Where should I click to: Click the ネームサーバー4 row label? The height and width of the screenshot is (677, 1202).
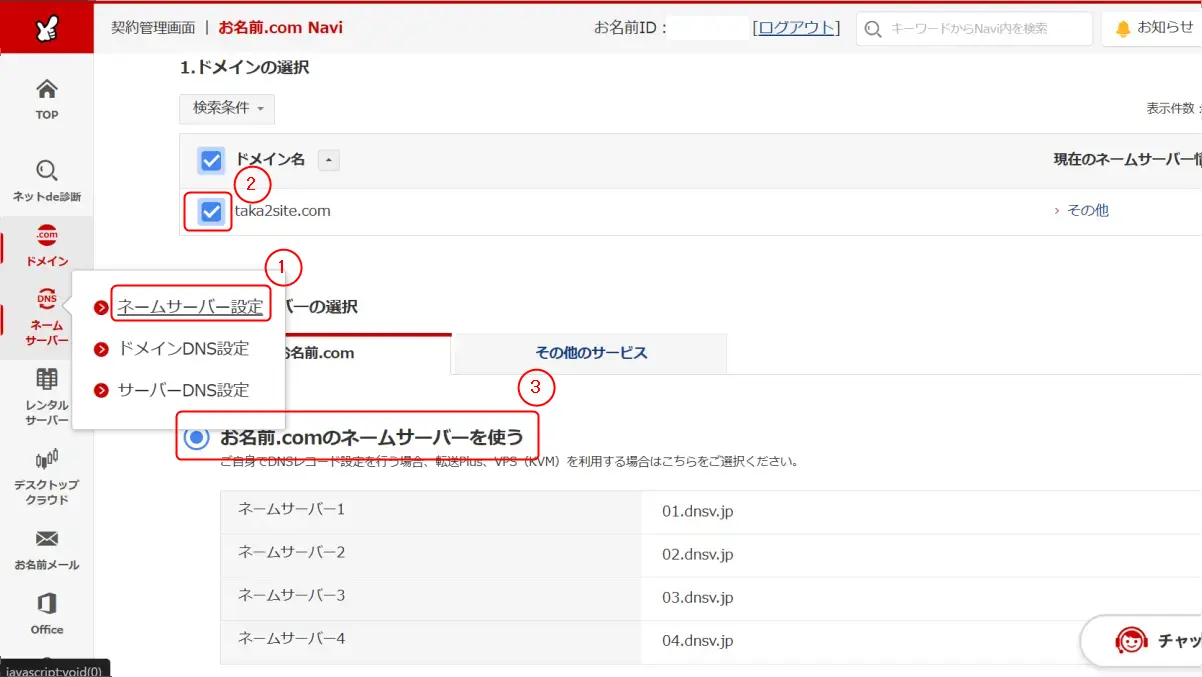click(291, 639)
